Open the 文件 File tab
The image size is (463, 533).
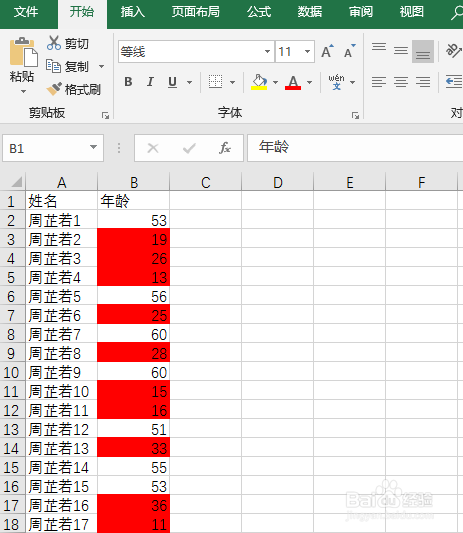pyautogui.click(x=26, y=12)
